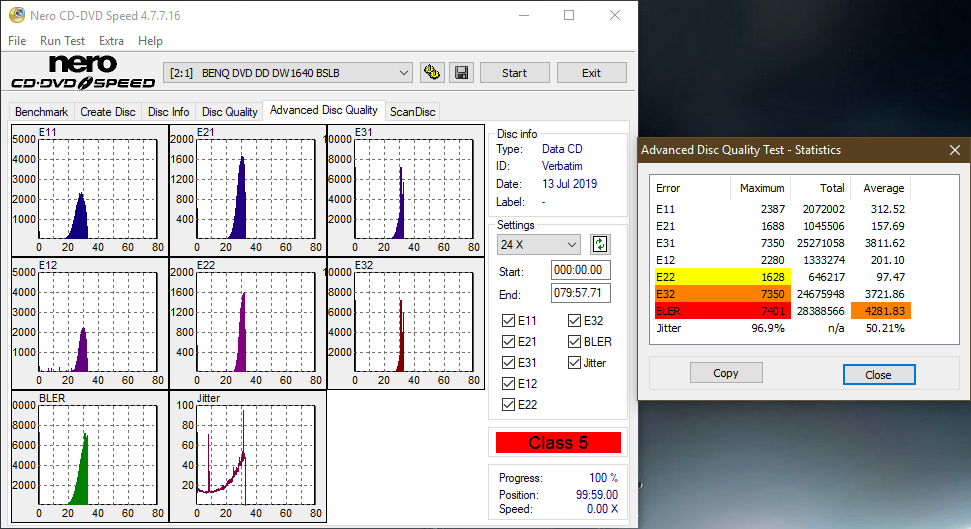
Task: Click the red Class 5 indicator
Action: pyautogui.click(x=558, y=443)
